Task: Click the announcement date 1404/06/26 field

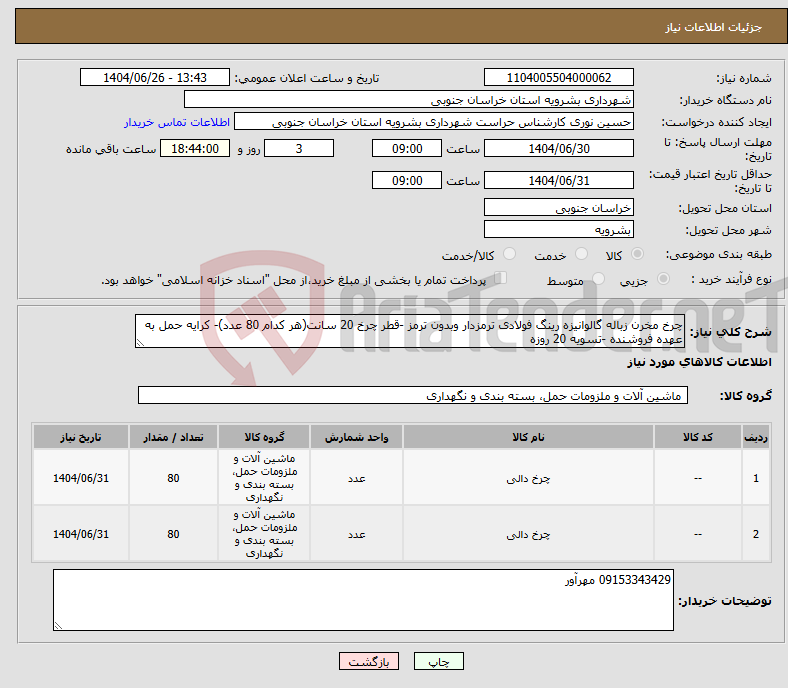Action: (x=155, y=77)
